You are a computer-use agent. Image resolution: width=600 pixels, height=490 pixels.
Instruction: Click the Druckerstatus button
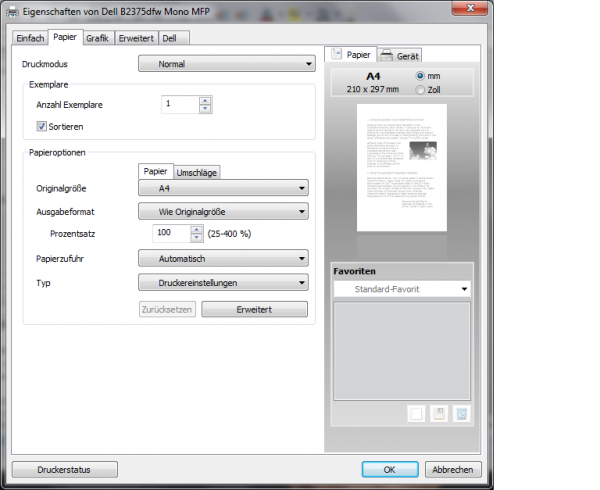pos(64,469)
